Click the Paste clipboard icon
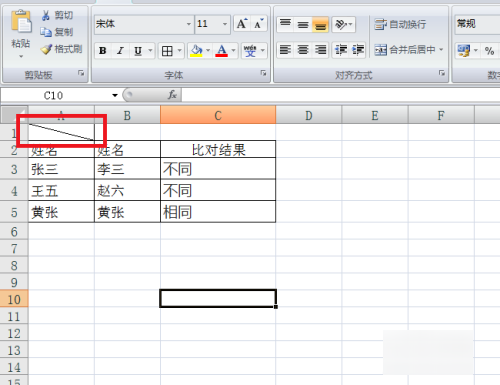This screenshot has height=385, width=500. point(21,22)
